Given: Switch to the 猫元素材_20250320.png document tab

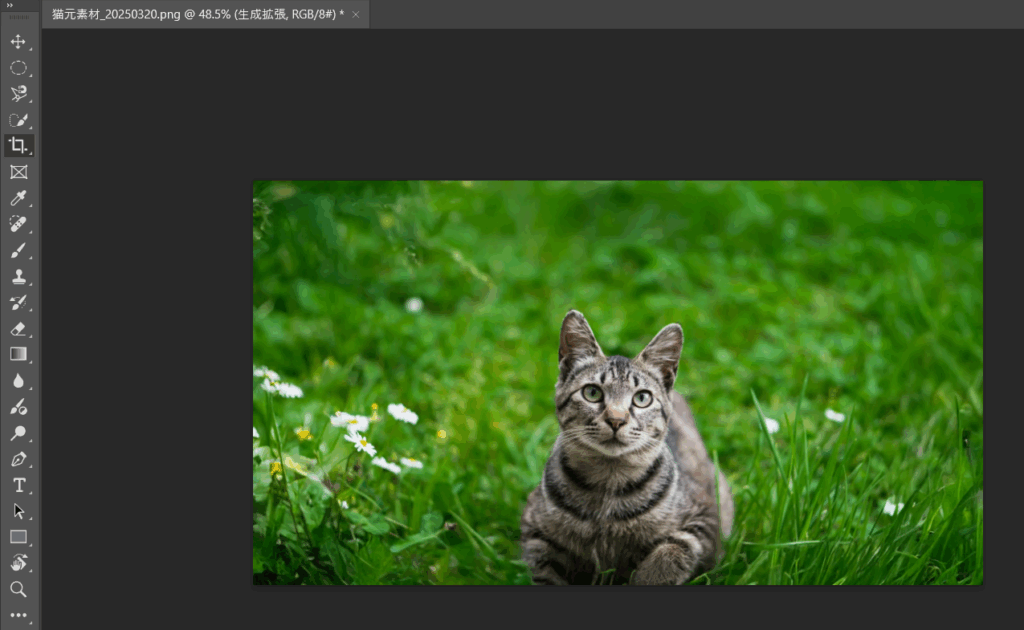Looking at the screenshot, I should click(x=197, y=14).
